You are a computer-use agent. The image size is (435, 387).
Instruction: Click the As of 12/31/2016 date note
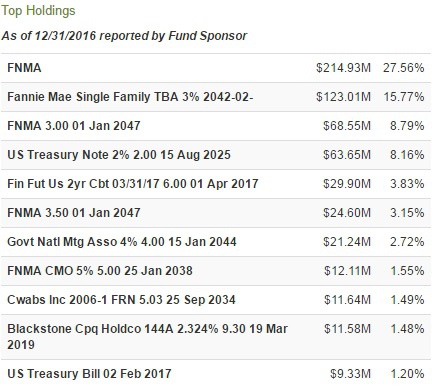(x=124, y=36)
